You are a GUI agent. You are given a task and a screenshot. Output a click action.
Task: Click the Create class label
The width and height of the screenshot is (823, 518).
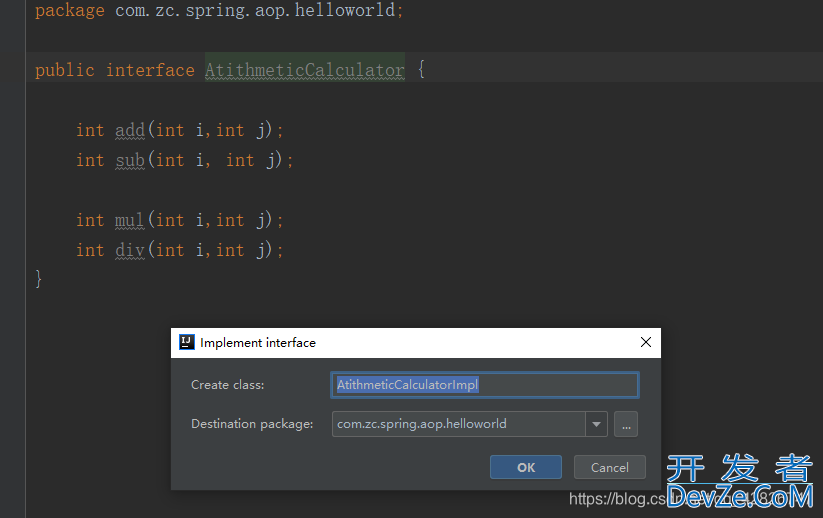coord(227,385)
